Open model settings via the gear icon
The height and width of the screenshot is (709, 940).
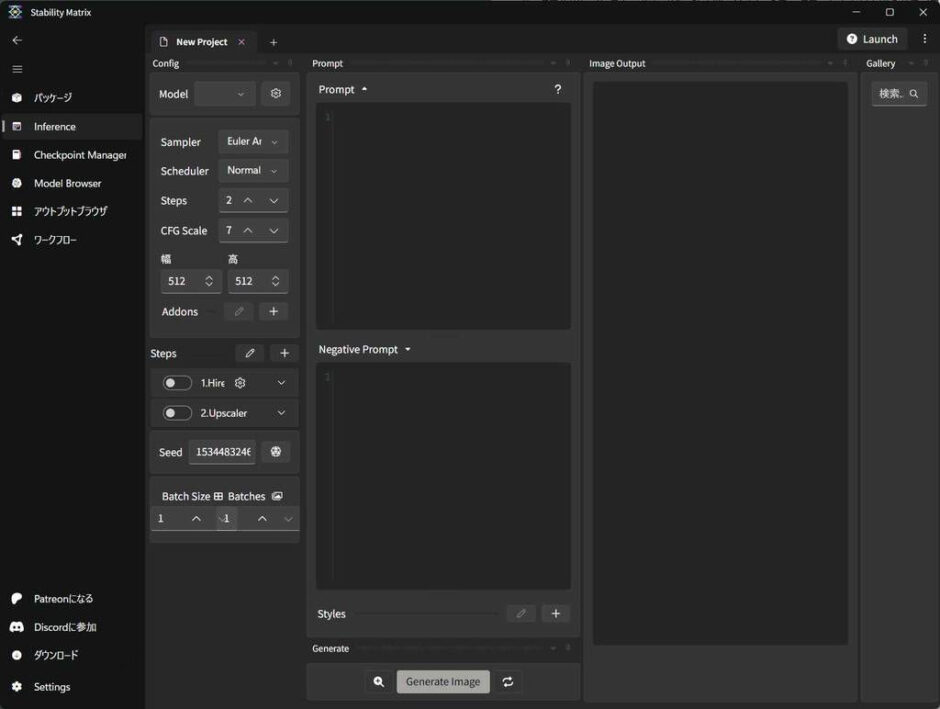tap(275, 93)
